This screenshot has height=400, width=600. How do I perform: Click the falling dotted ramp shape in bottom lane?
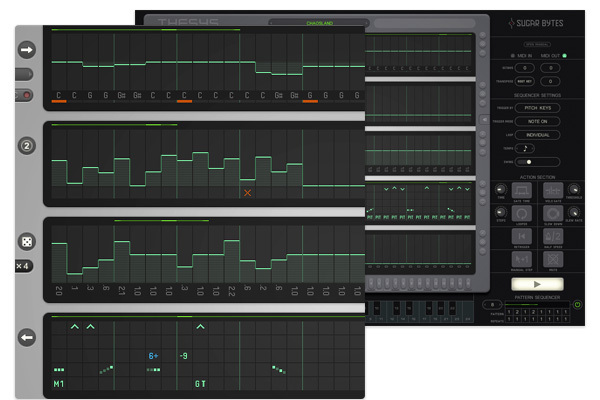[279, 369]
